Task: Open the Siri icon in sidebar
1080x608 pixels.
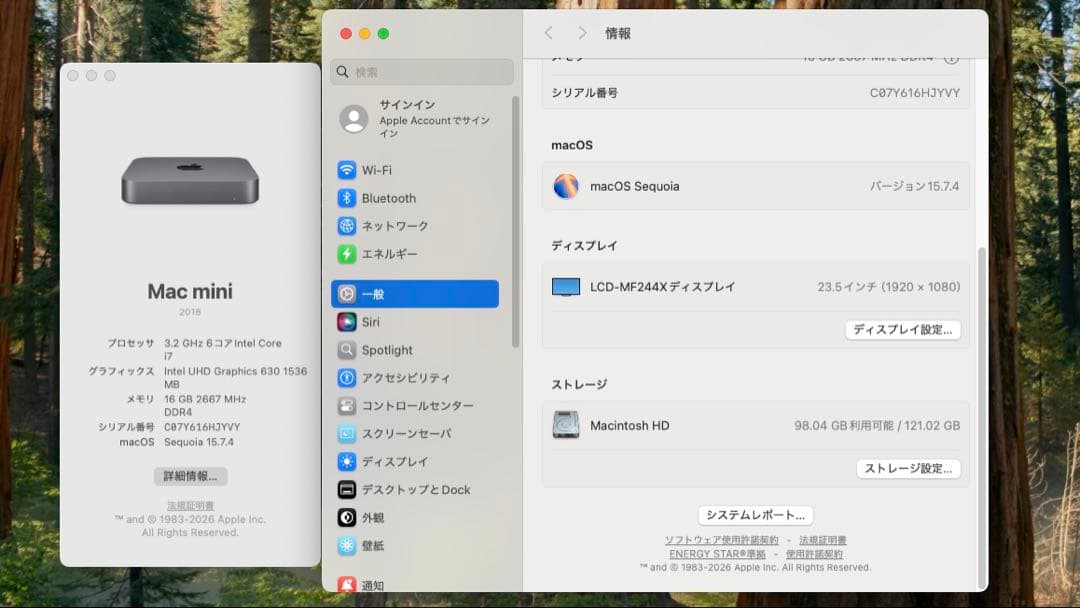Action: pyautogui.click(x=346, y=322)
